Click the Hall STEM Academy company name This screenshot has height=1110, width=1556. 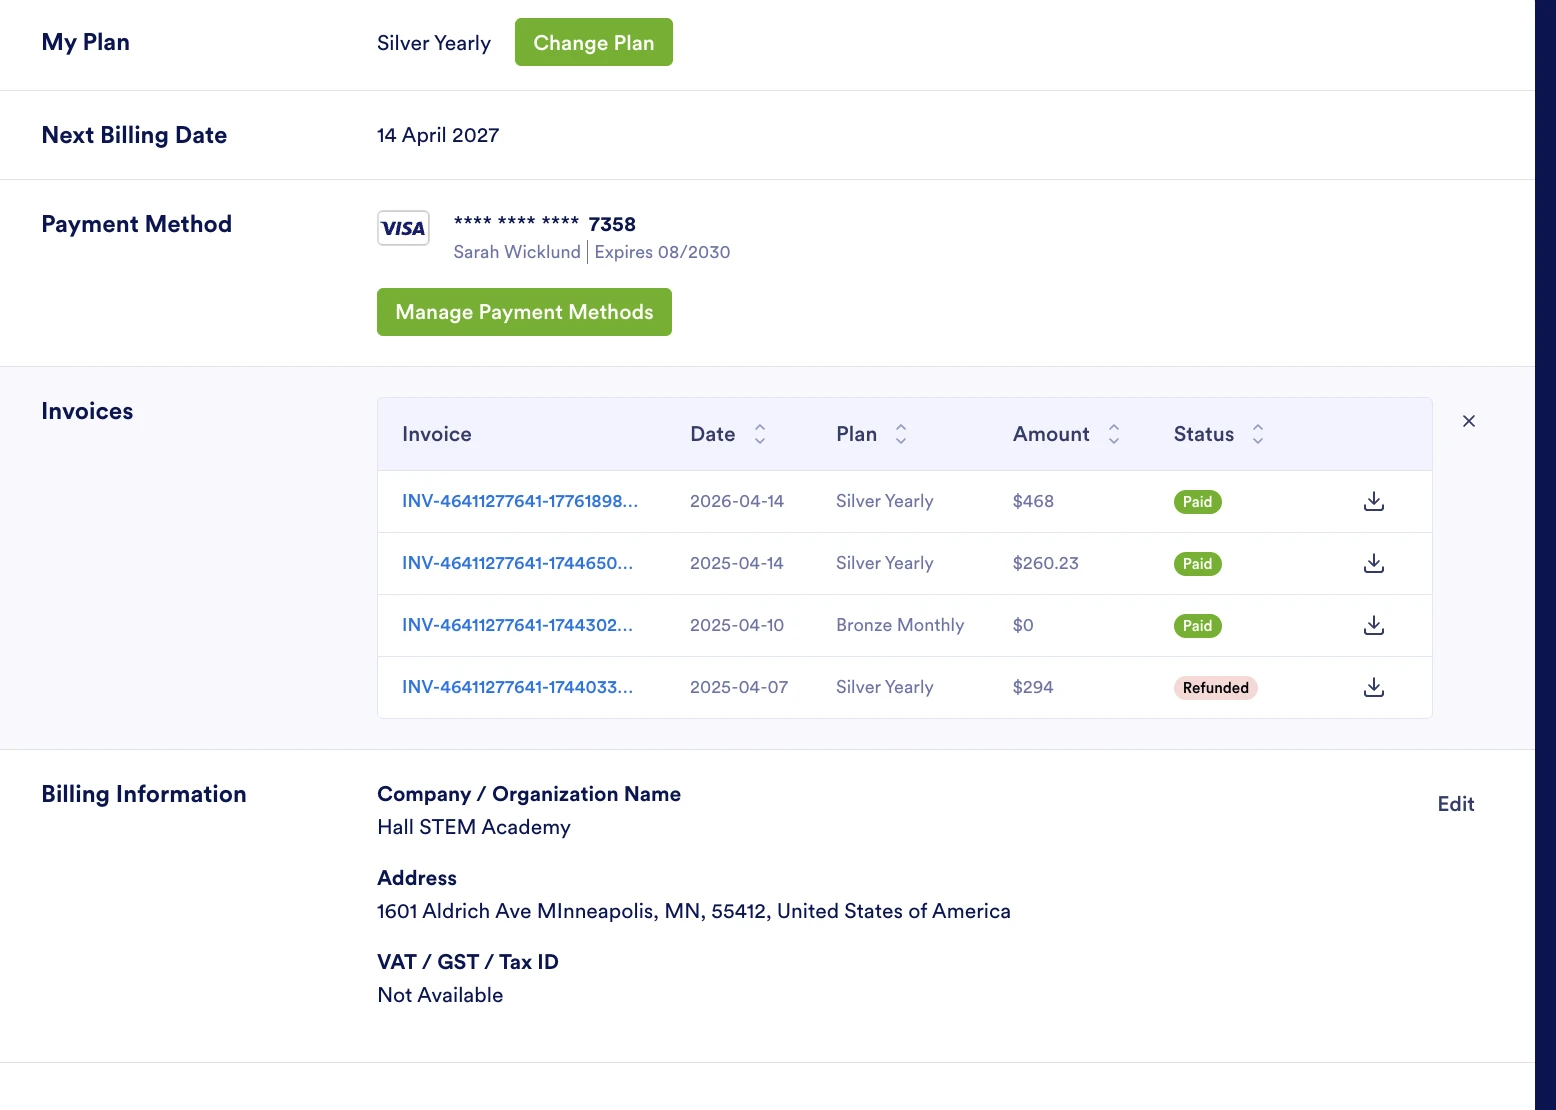(474, 827)
